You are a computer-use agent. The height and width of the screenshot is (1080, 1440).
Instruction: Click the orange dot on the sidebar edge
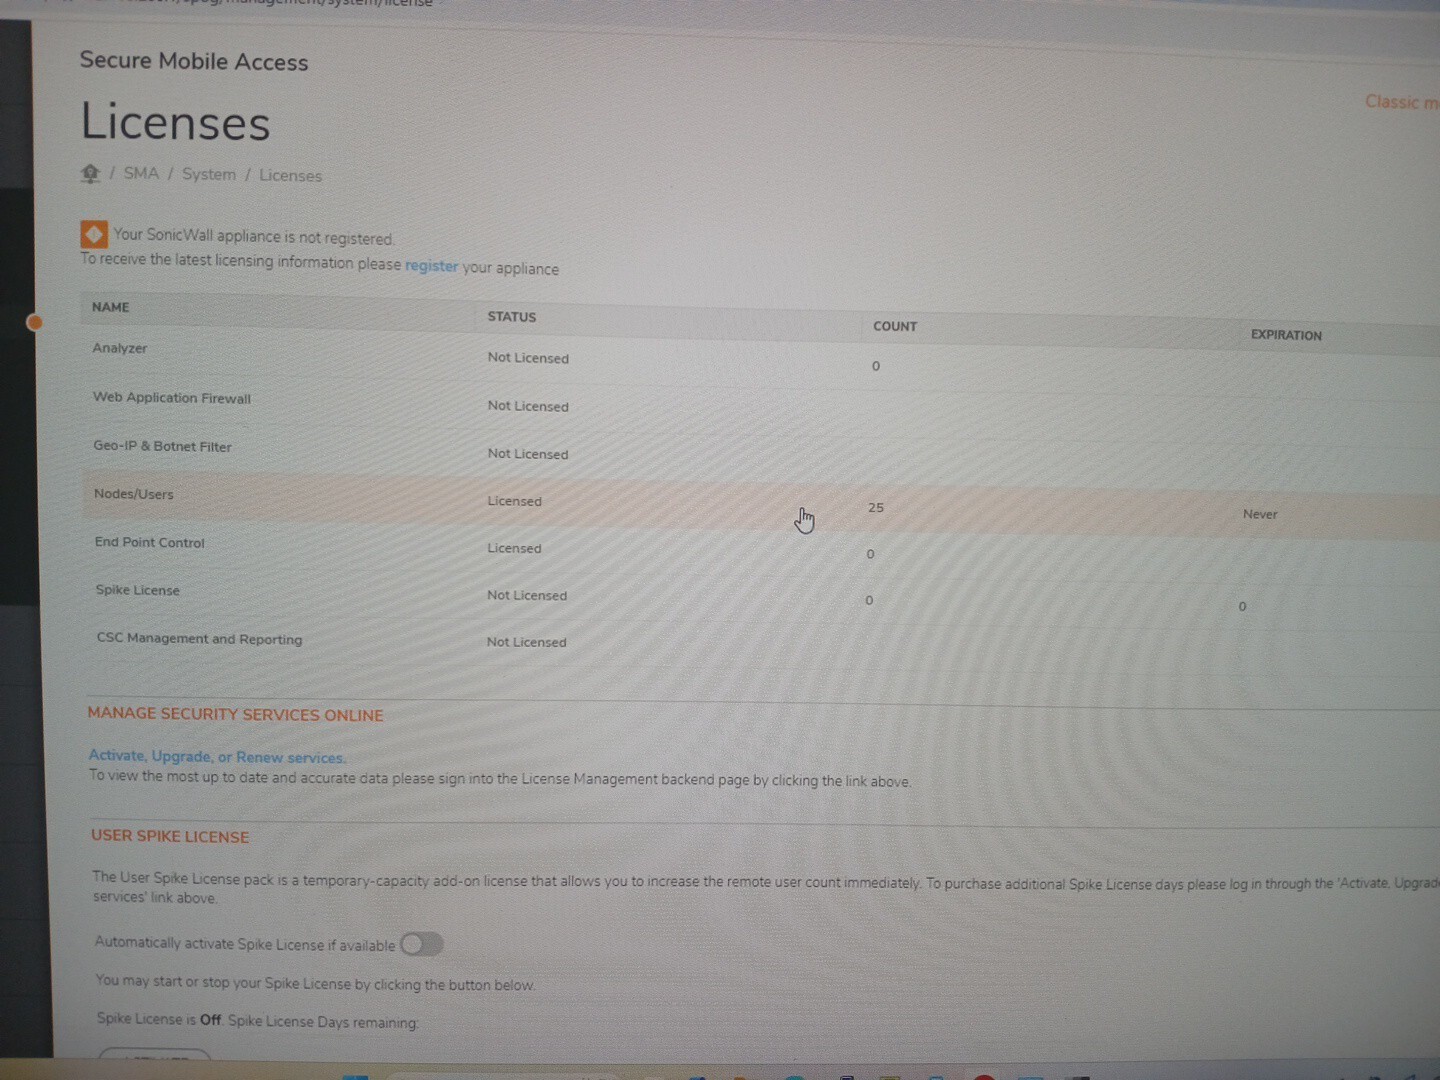tap(35, 322)
